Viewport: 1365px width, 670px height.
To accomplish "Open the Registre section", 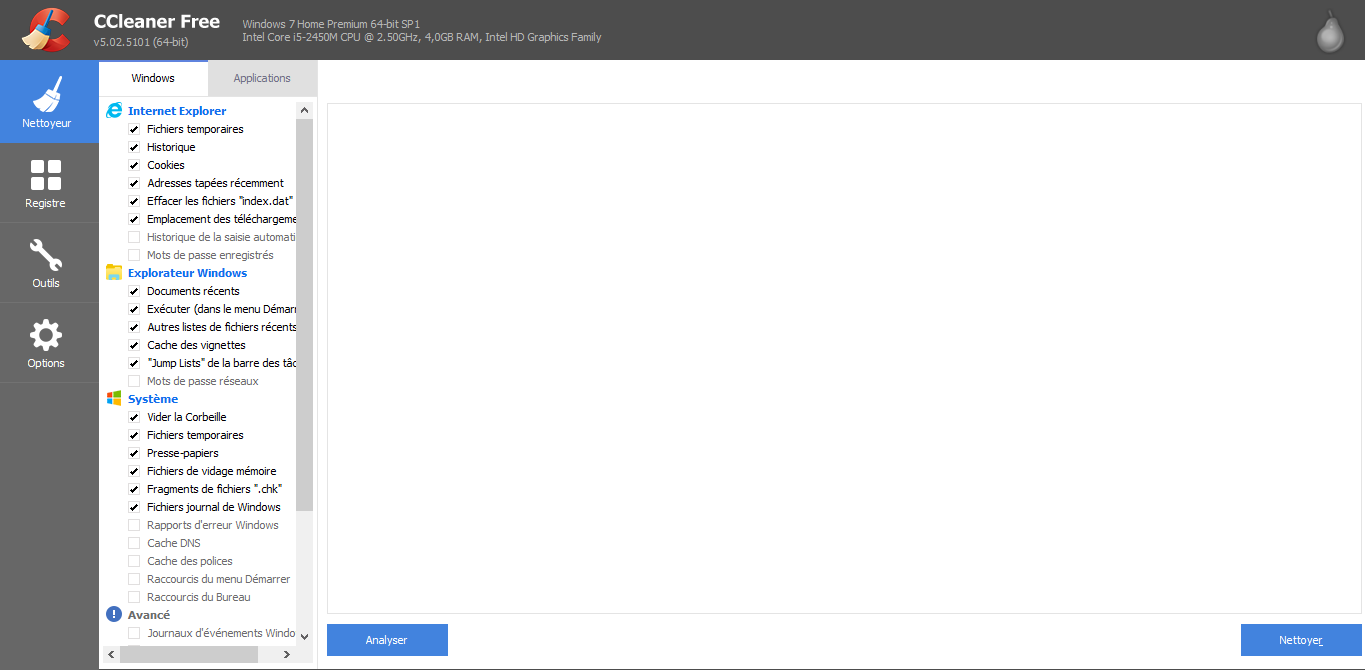I will coord(49,183).
